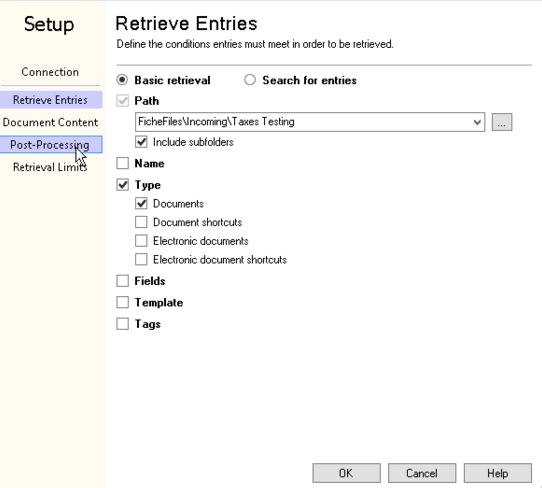Screen dimensions: 542x488
Task: Switch to Retrieval Limits page
Action: 50,167
